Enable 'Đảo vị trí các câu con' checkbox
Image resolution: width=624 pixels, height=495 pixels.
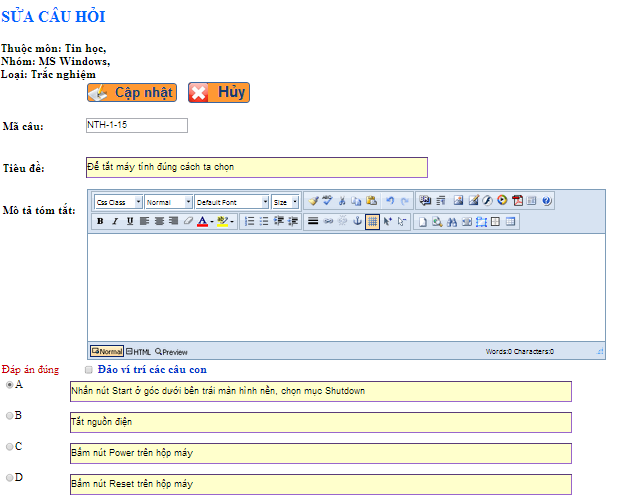click(89, 370)
